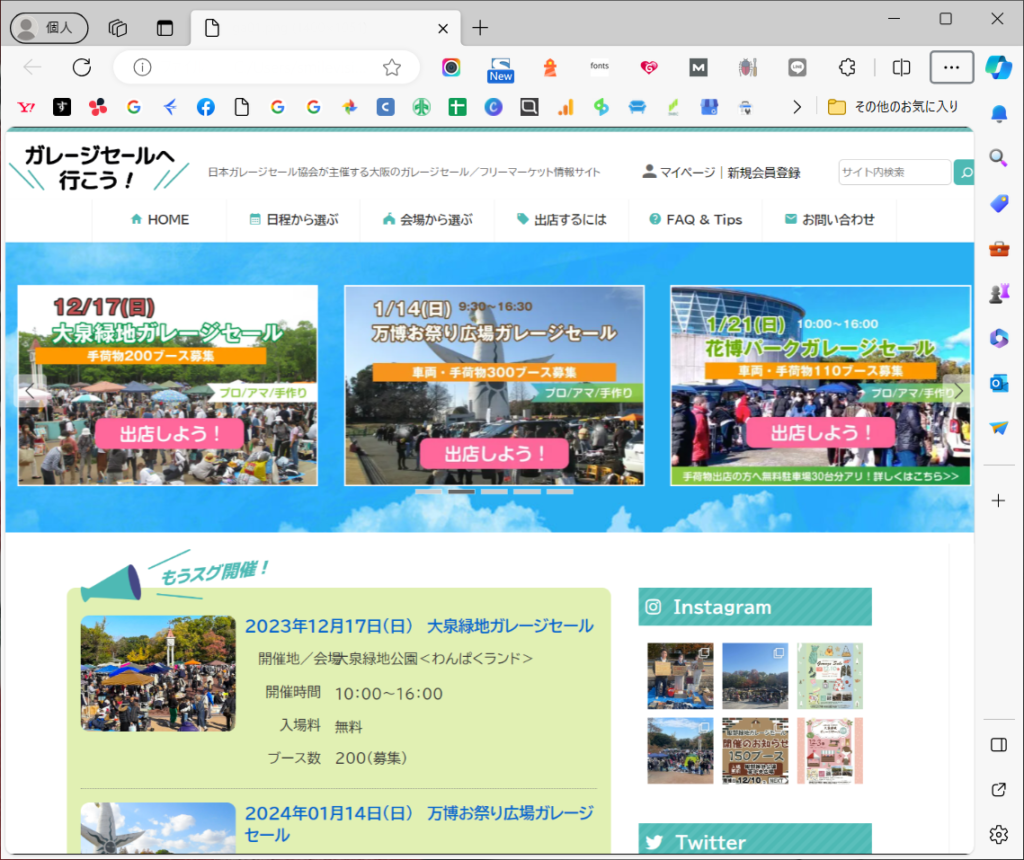Click the 新規会員登録 link
1024x860 pixels.
coord(764,172)
